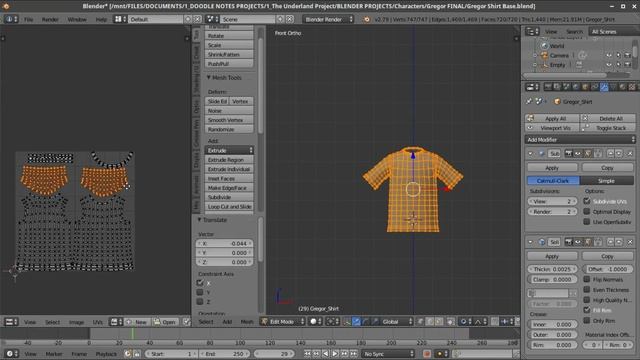Toggle Solidify modifier viewport eye icon
Screen dimensions: 640x360
(578, 242)
